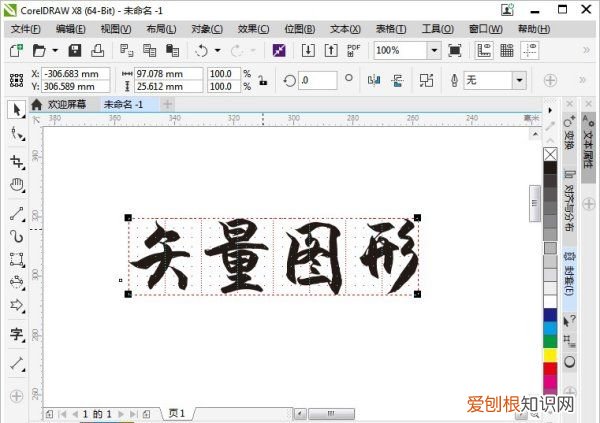Click the Paste icon in toolbar
600x423 pixels.
tap(173, 51)
